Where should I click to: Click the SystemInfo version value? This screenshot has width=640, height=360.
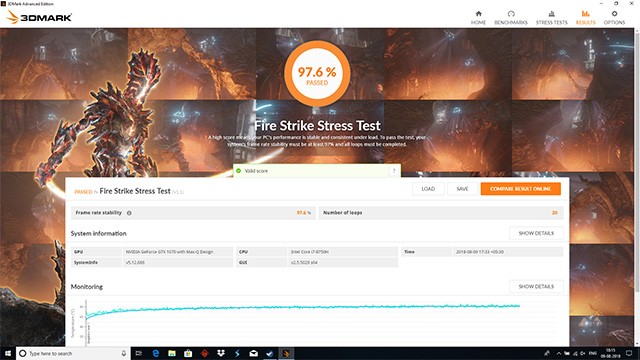coord(178,262)
